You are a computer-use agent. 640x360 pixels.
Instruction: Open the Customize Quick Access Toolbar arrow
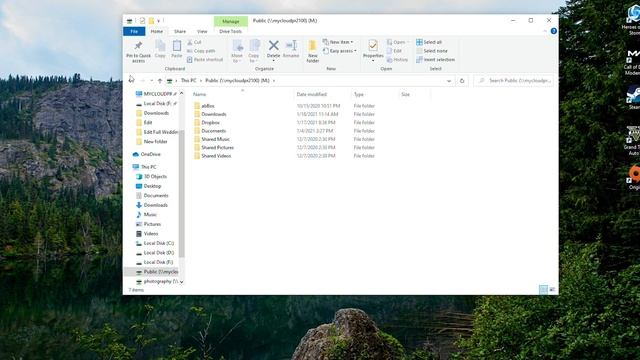coord(158,20)
